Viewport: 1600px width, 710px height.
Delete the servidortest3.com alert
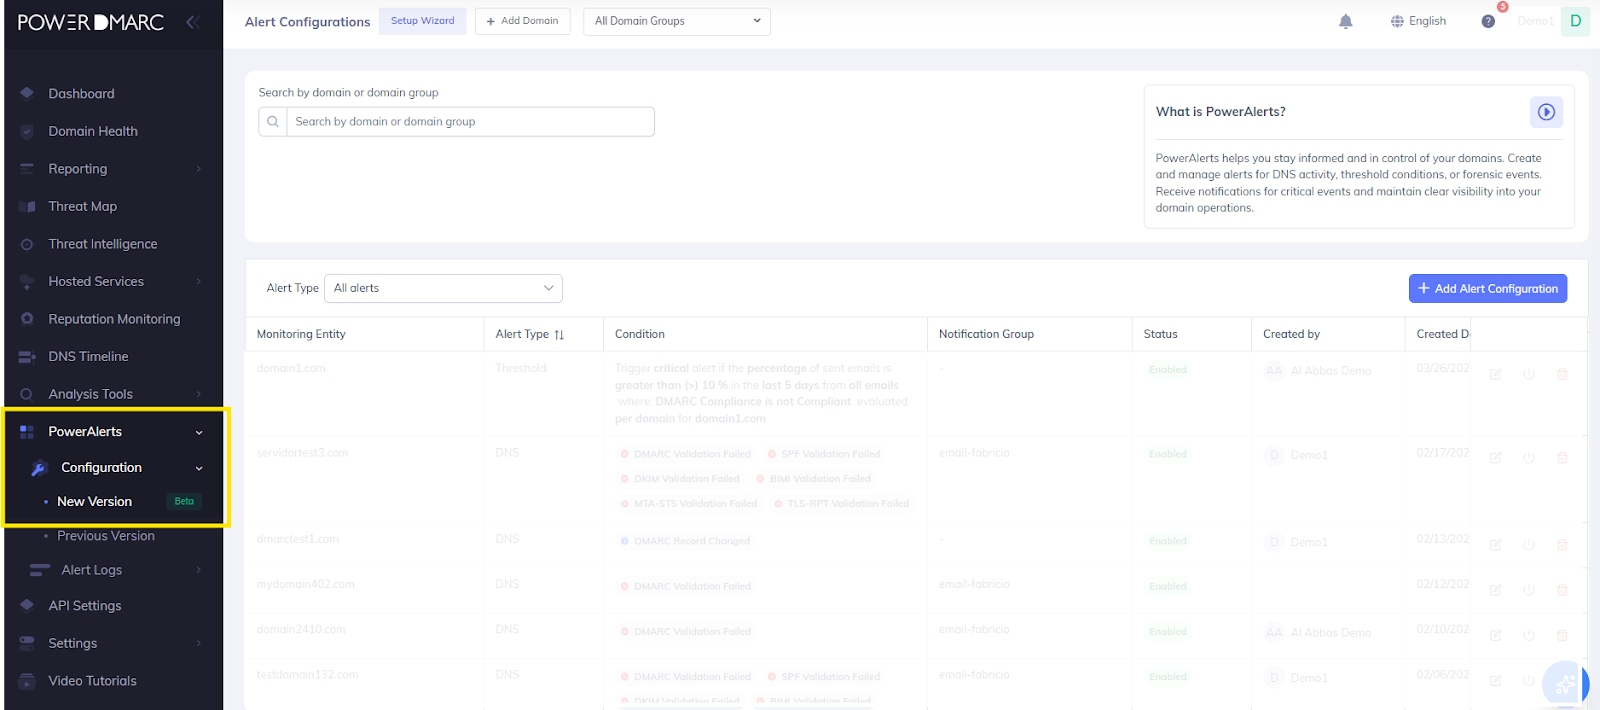tap(1562, 458)
